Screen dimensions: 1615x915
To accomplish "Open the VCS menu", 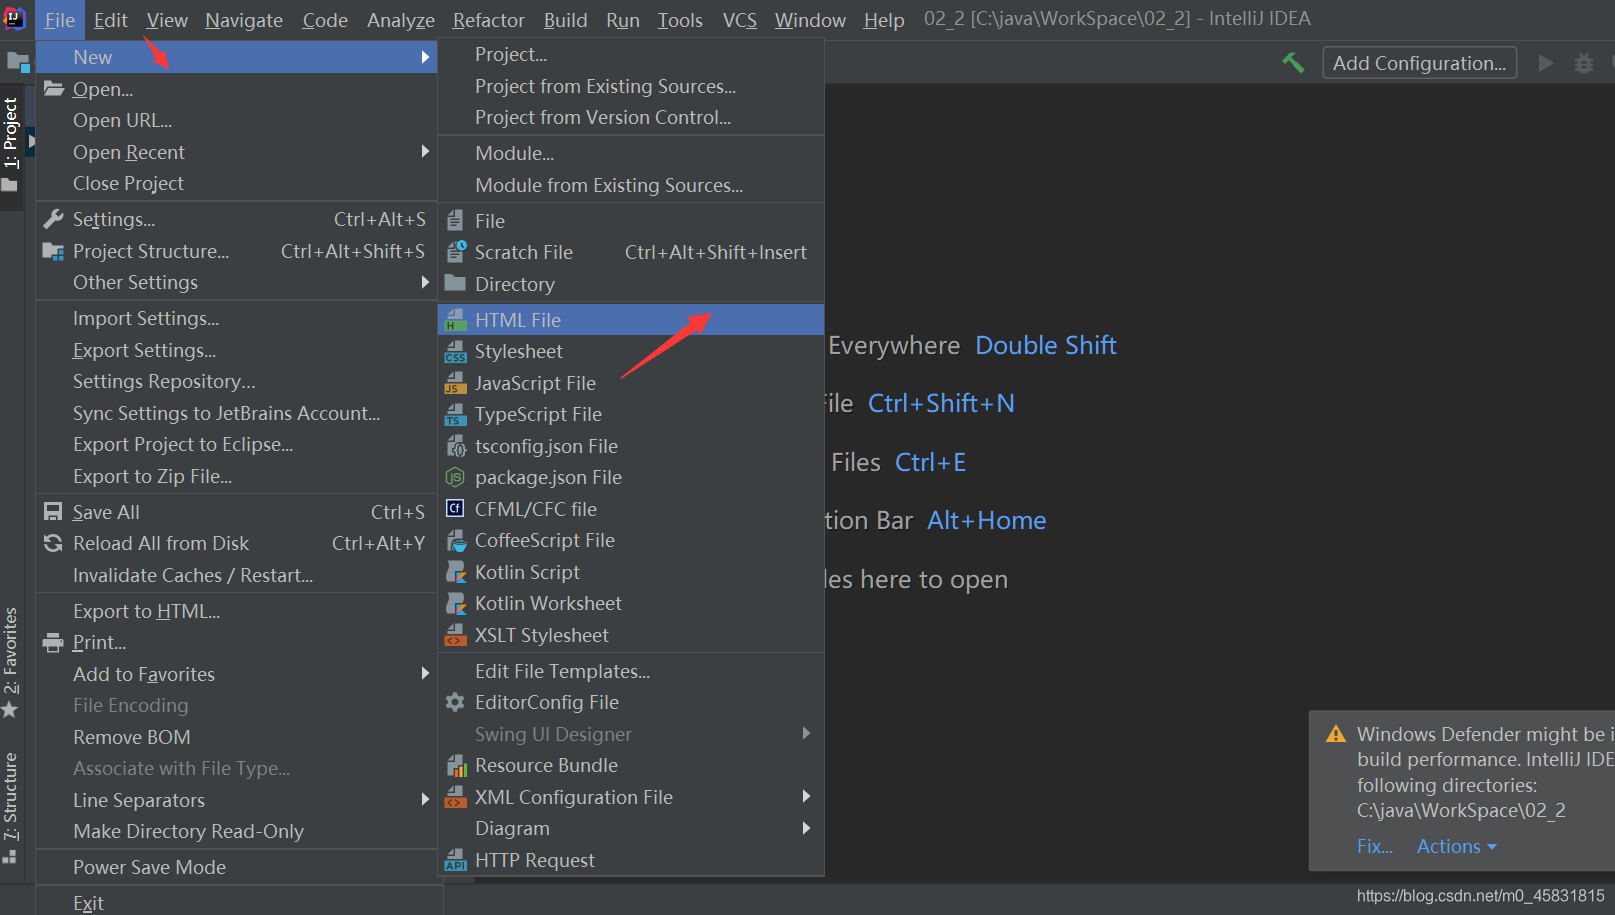I will pos(740,20).
